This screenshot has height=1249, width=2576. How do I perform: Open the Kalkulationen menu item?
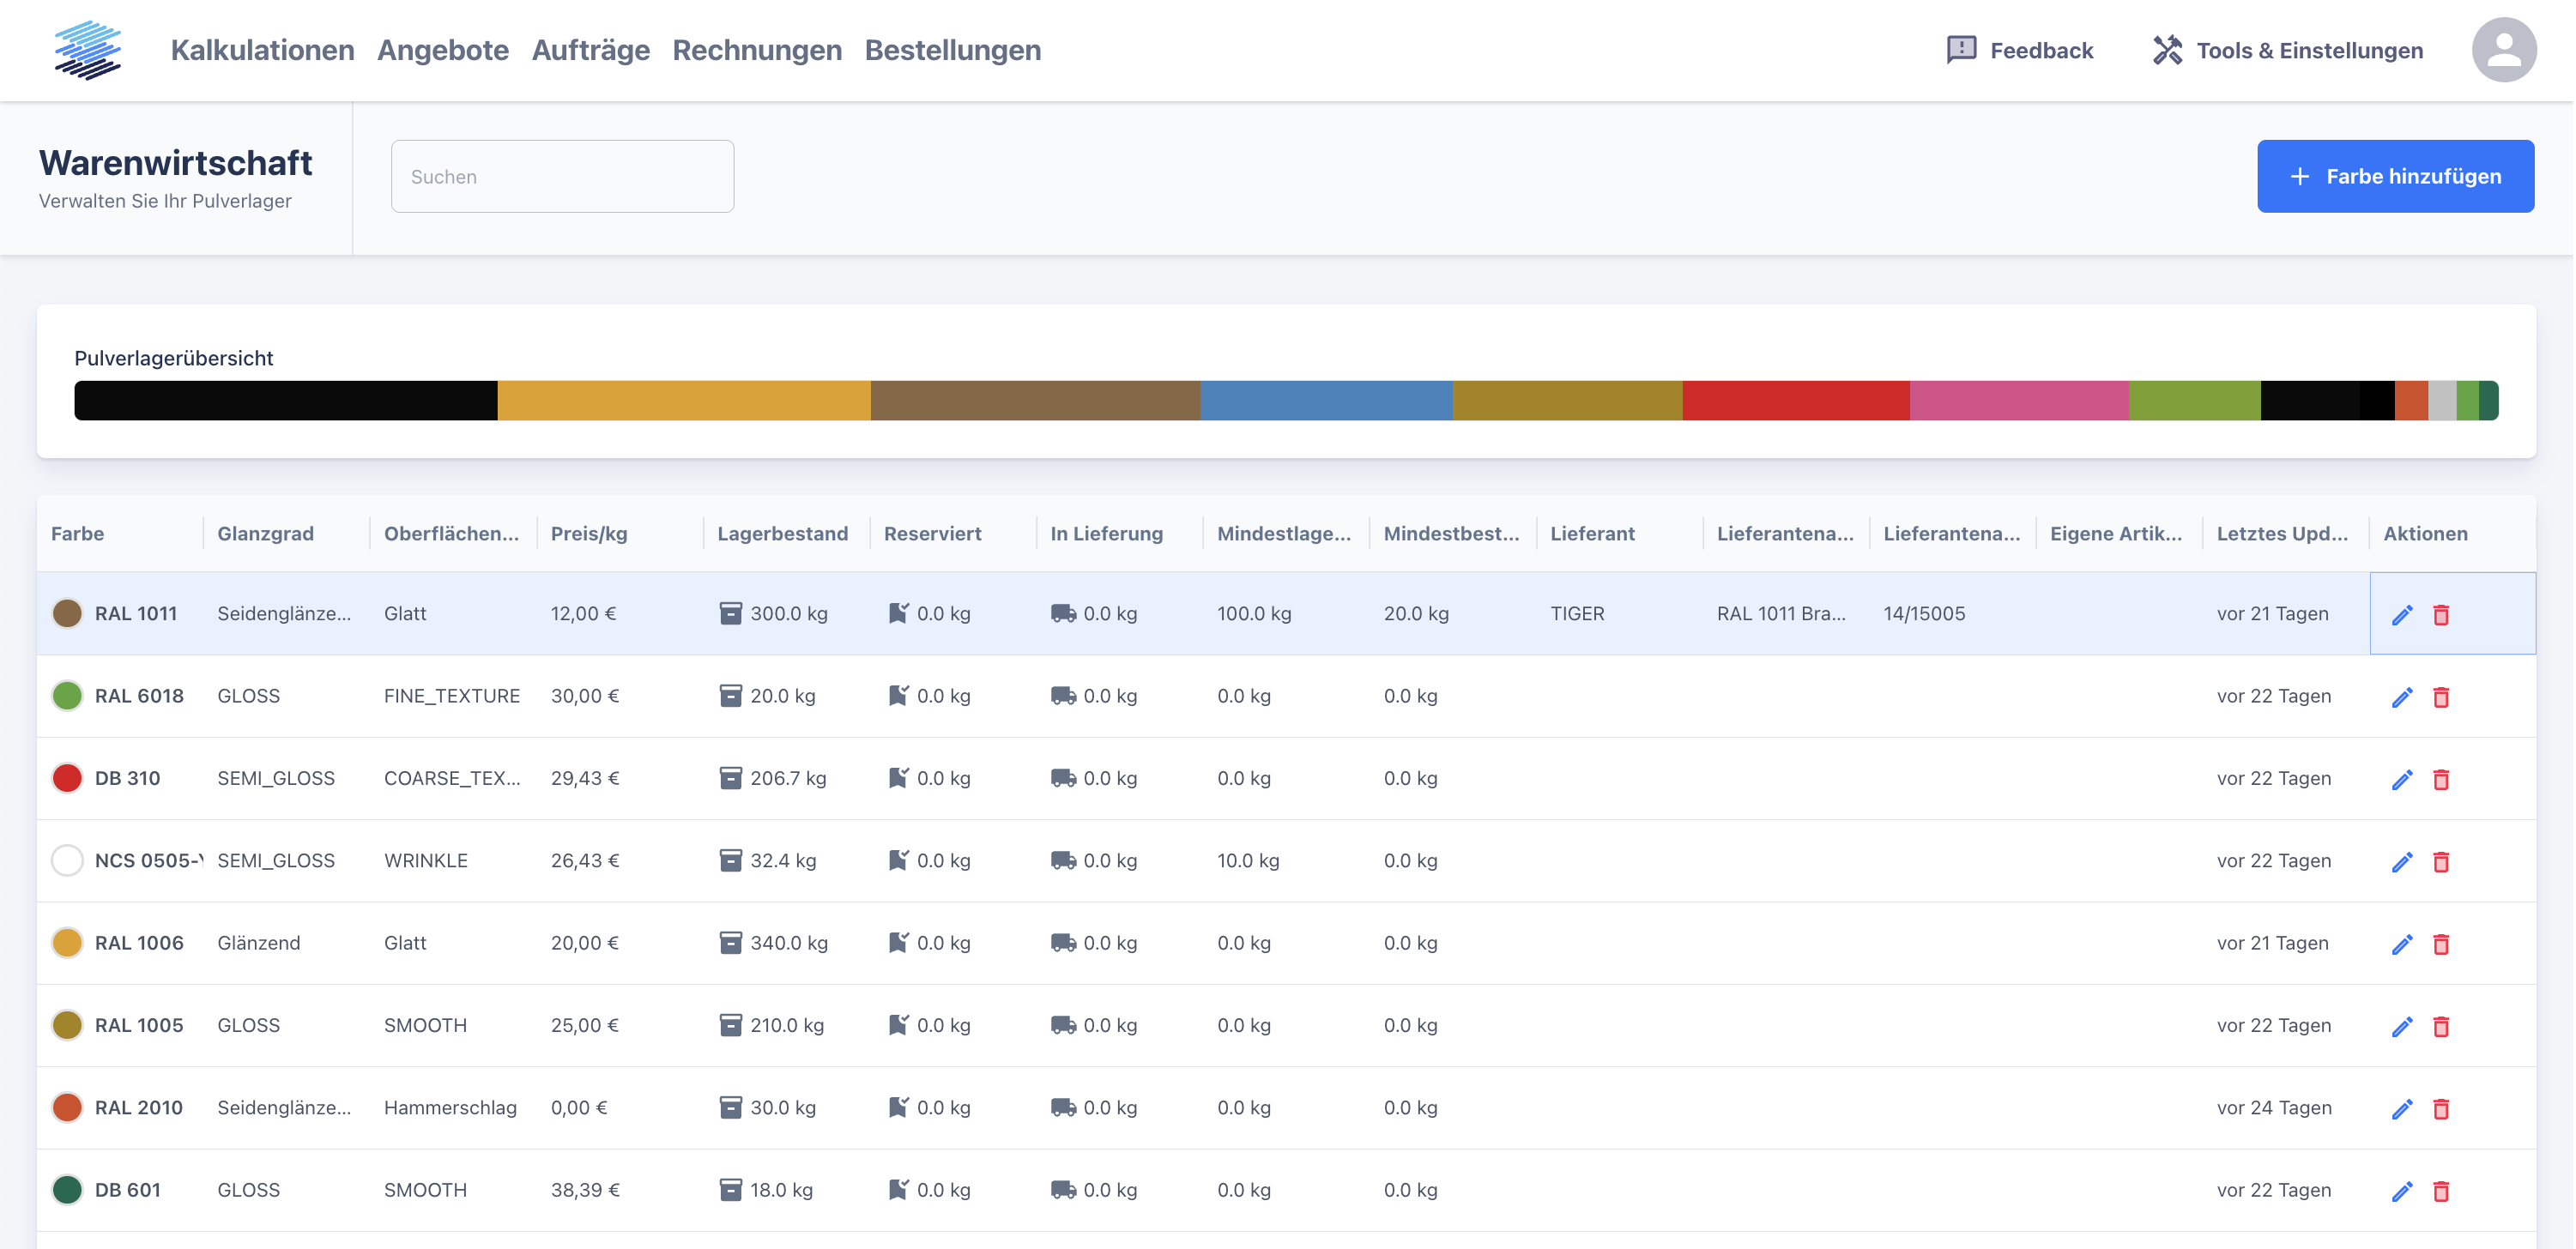(262, 50)
